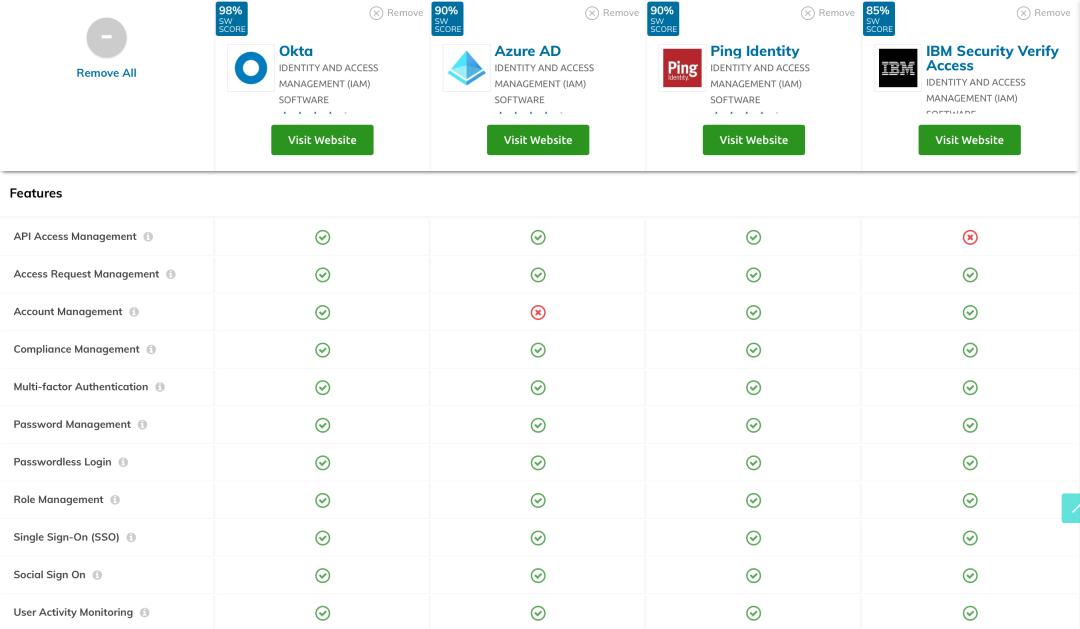Click the red X for IBM API Access

(969, 237)
